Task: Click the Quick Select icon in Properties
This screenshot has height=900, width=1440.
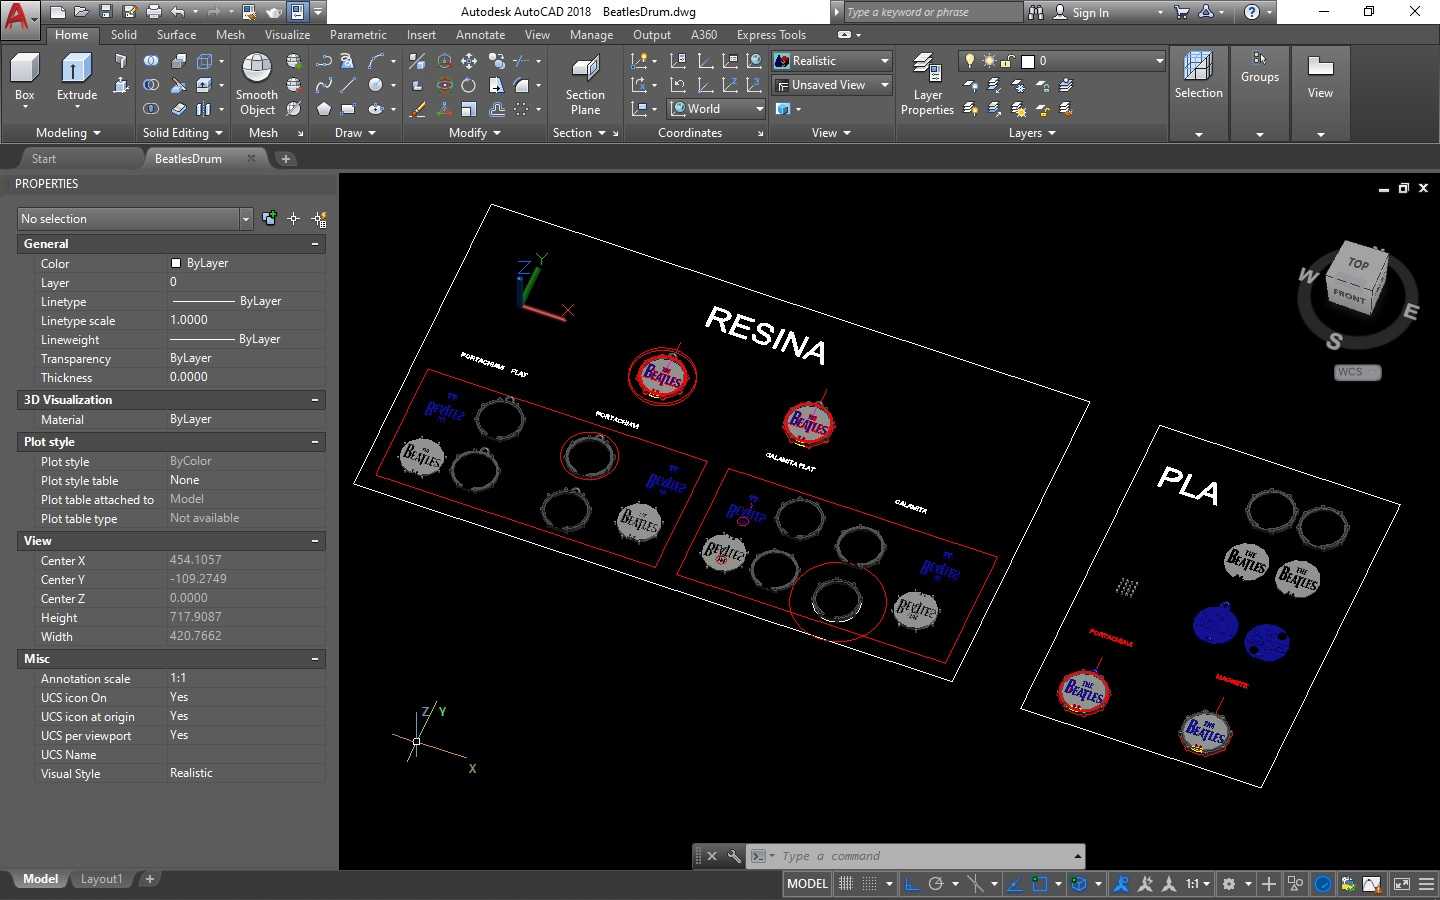Action: [x=319, y=219]
